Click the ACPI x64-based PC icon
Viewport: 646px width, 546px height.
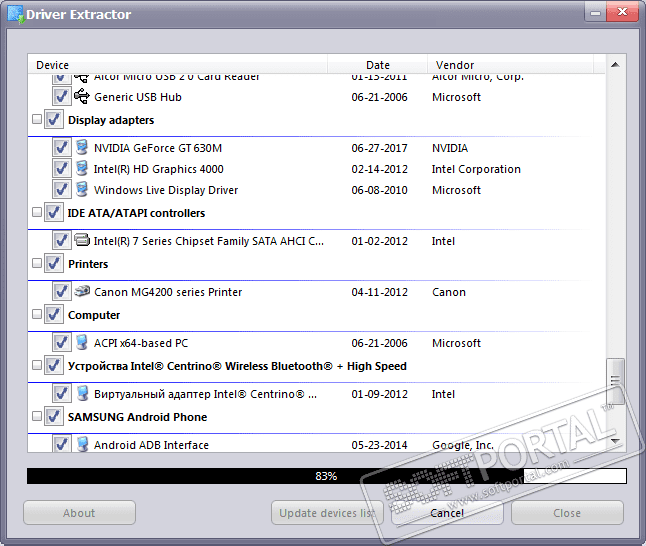[82, 342]
